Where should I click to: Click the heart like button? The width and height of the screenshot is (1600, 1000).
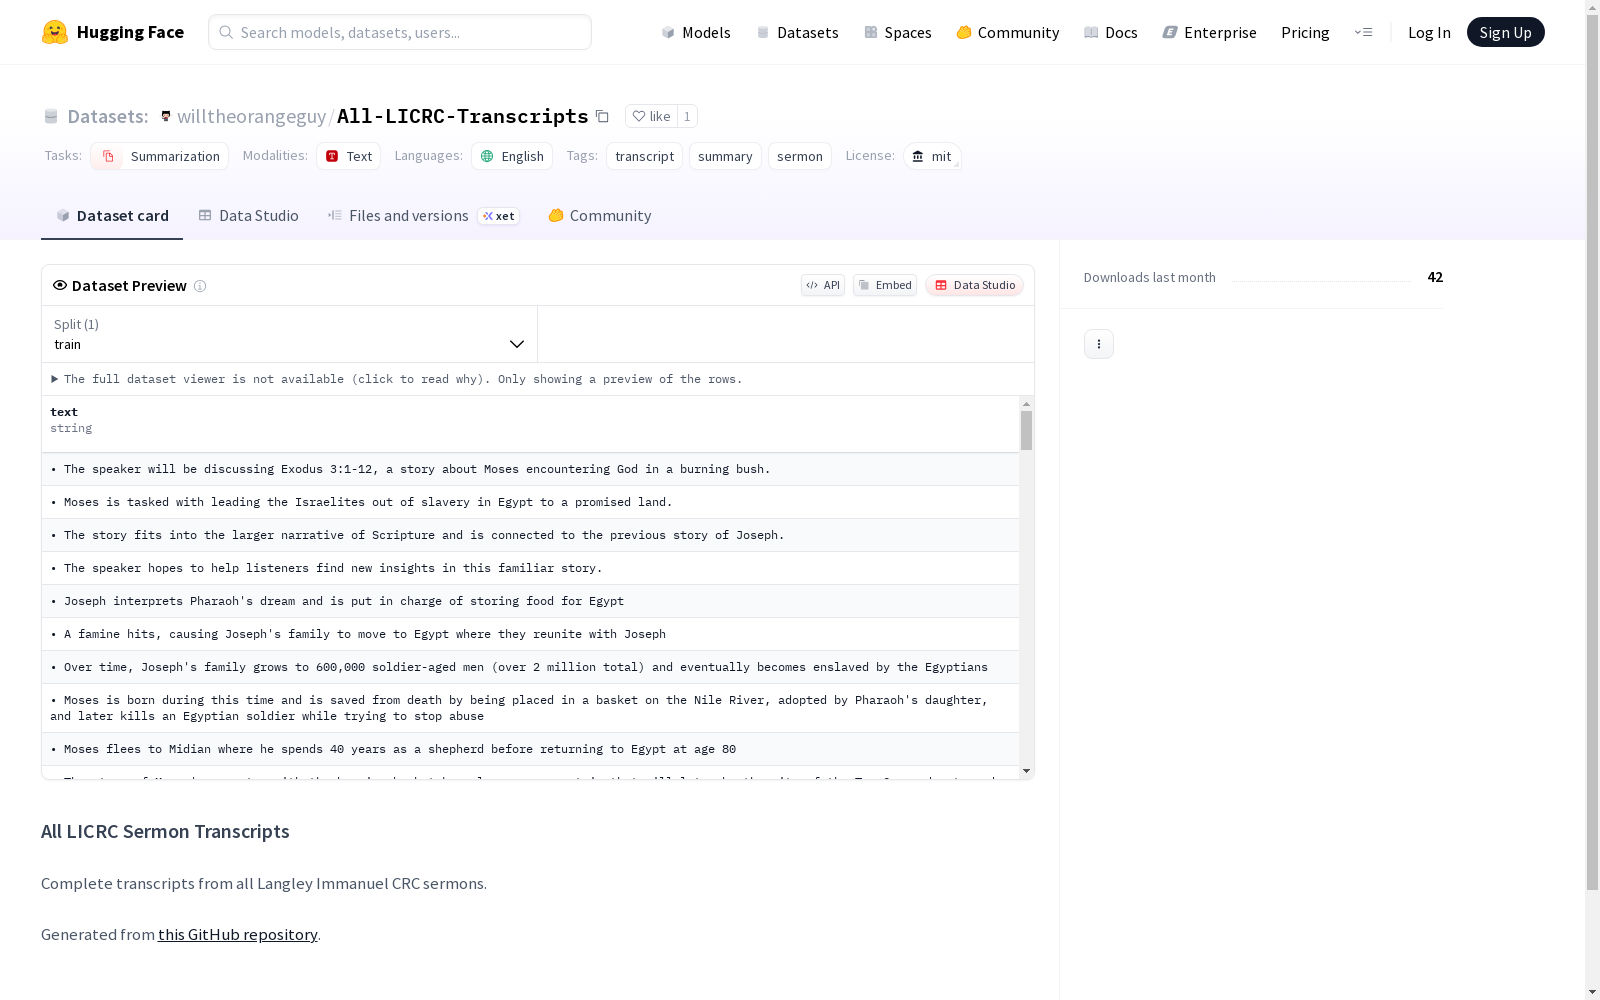point(651,116)
